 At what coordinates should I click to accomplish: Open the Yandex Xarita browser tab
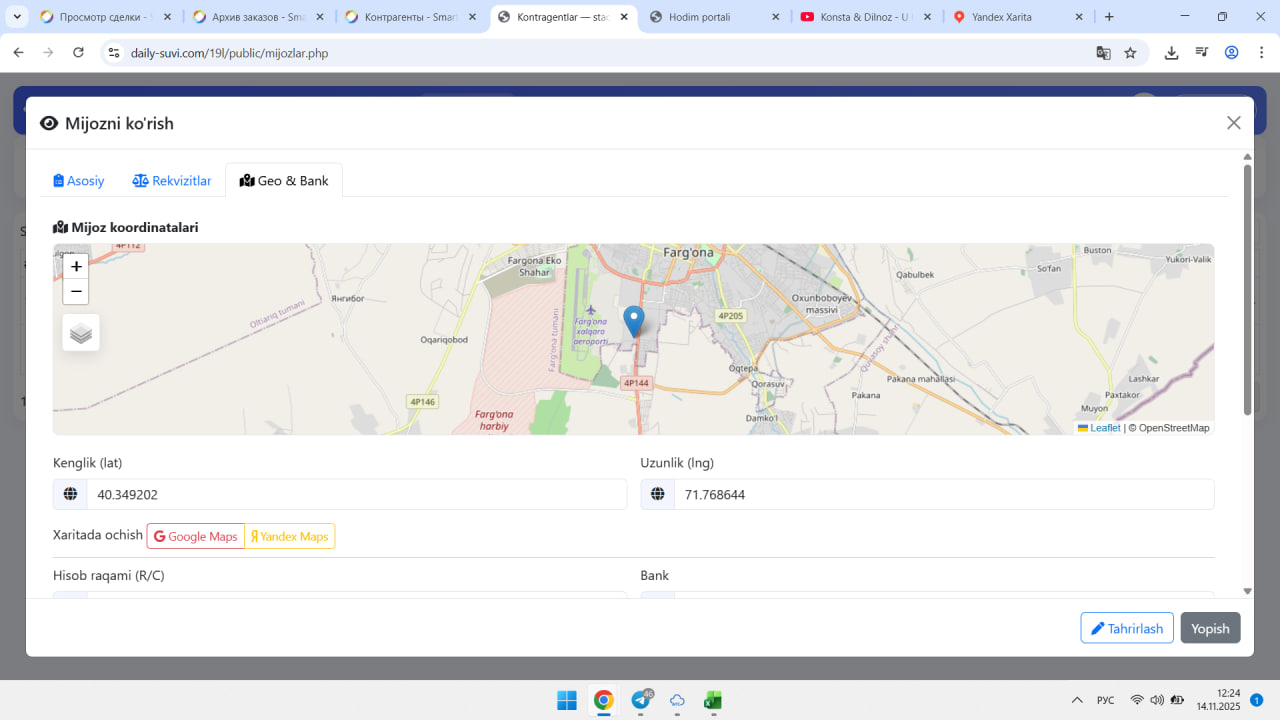(x=1010, y=17)
